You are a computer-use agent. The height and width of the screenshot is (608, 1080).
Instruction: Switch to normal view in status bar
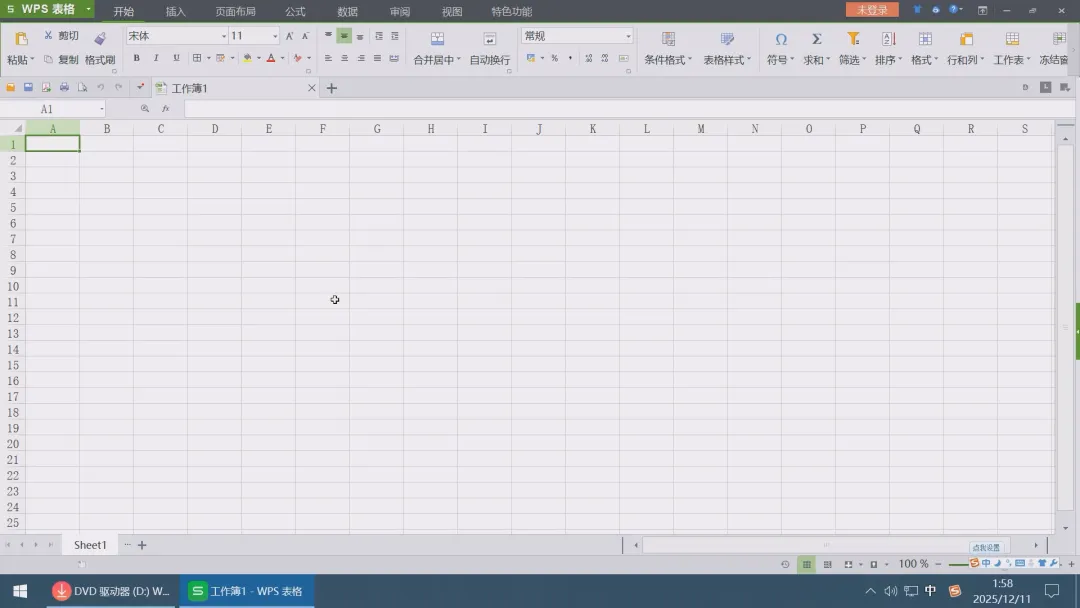point(807,565)
